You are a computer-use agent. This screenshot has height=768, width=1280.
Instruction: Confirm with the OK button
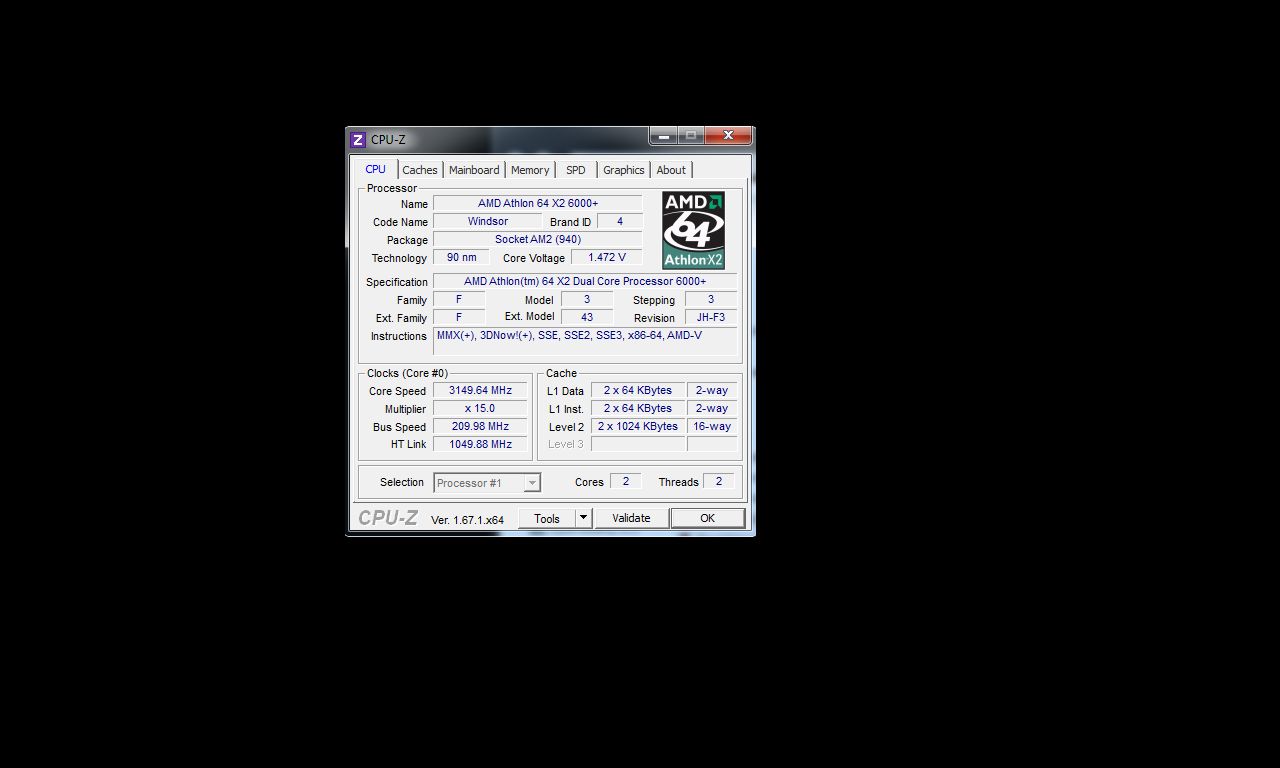(x=708, y=518)
